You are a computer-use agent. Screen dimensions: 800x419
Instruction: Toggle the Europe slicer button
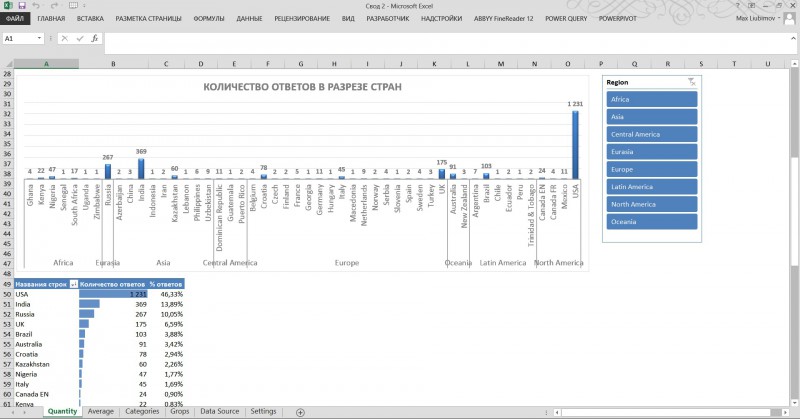coord(652,169)
